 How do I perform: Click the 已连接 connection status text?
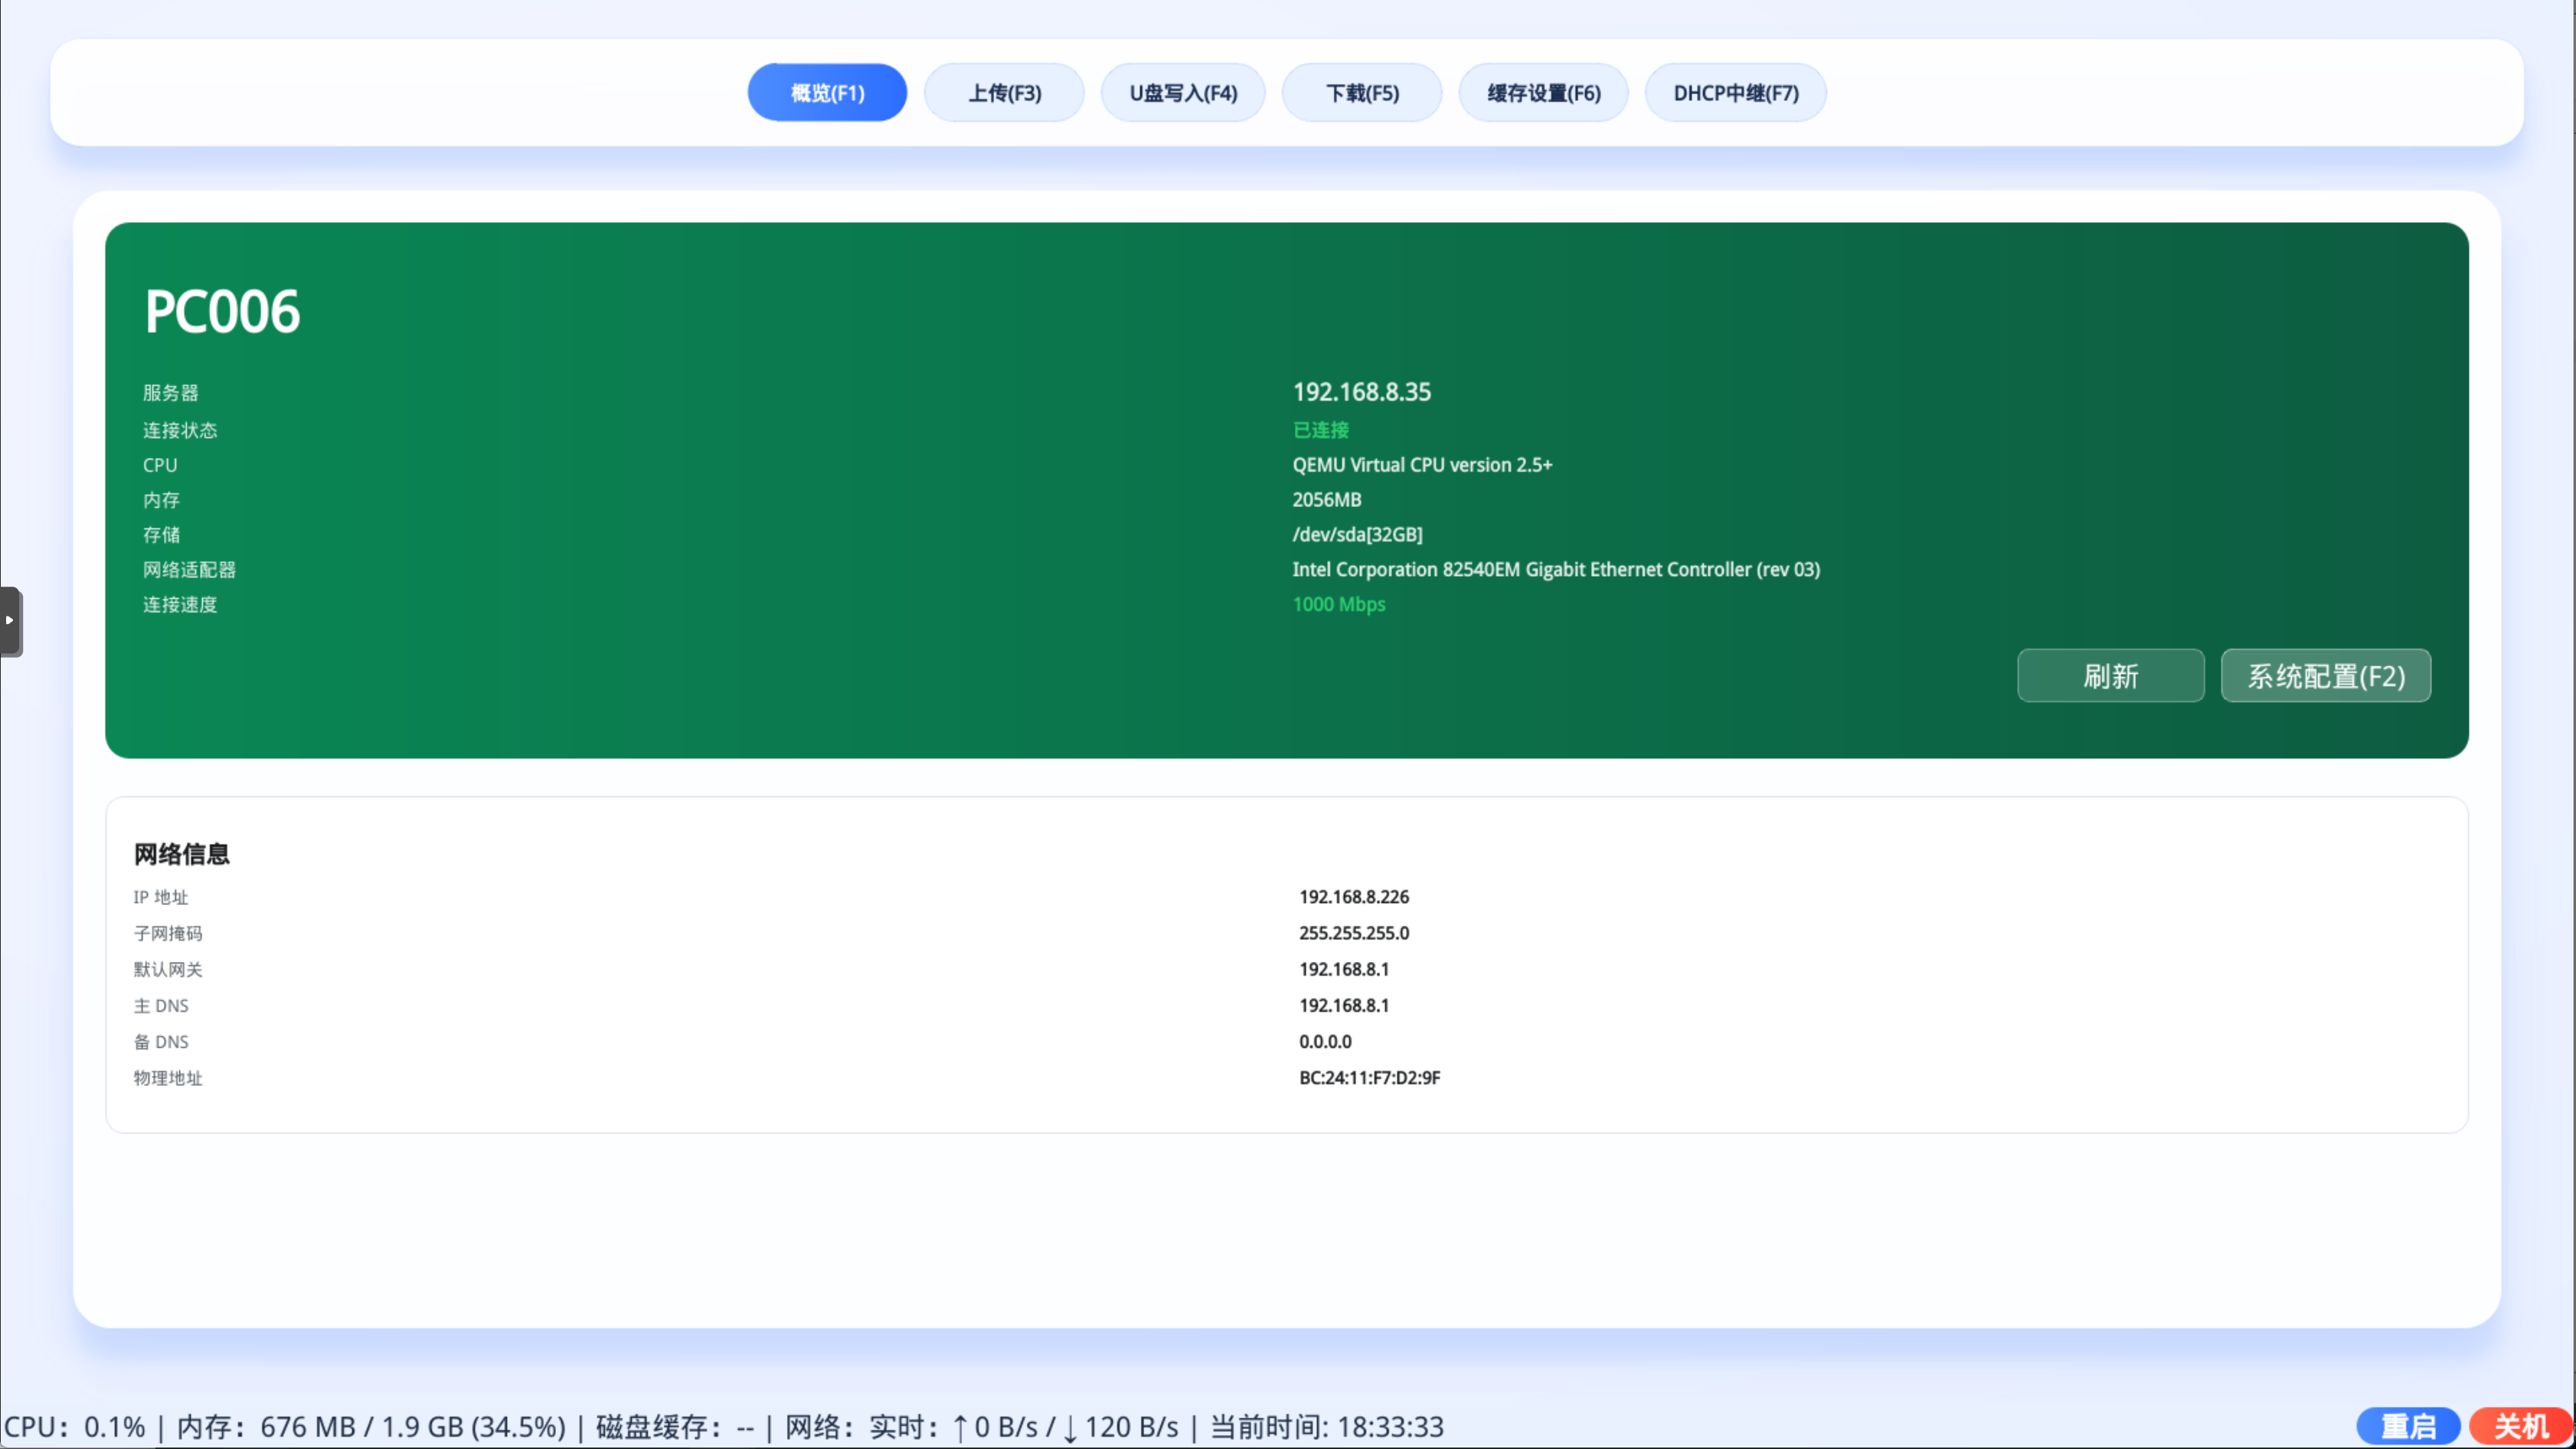click(x=1320, y=429)
